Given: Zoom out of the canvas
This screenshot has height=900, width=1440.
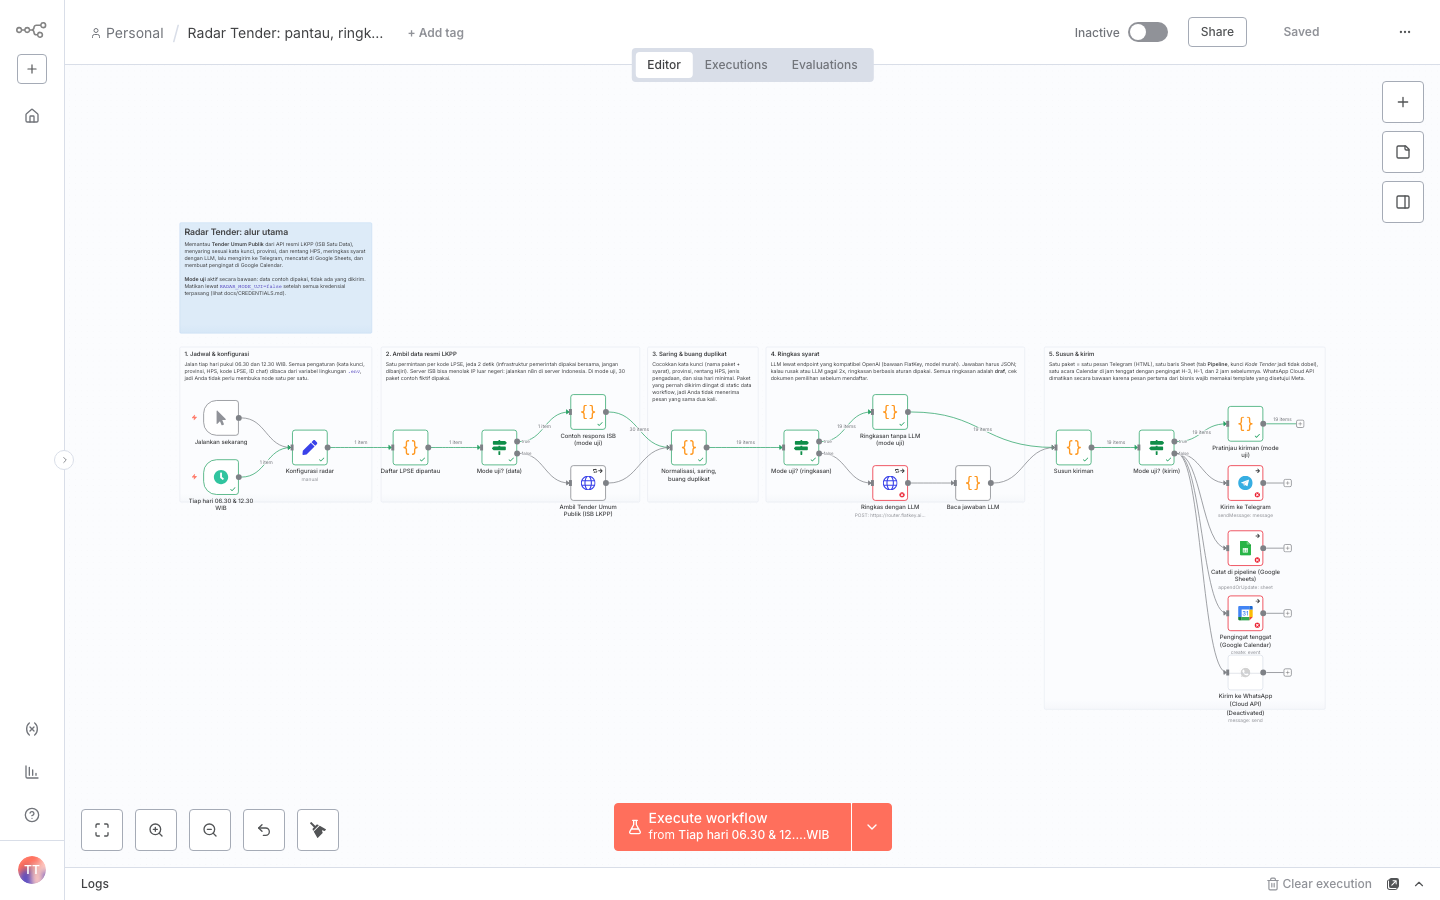Looking at the screenshot, I should [210, 830].
